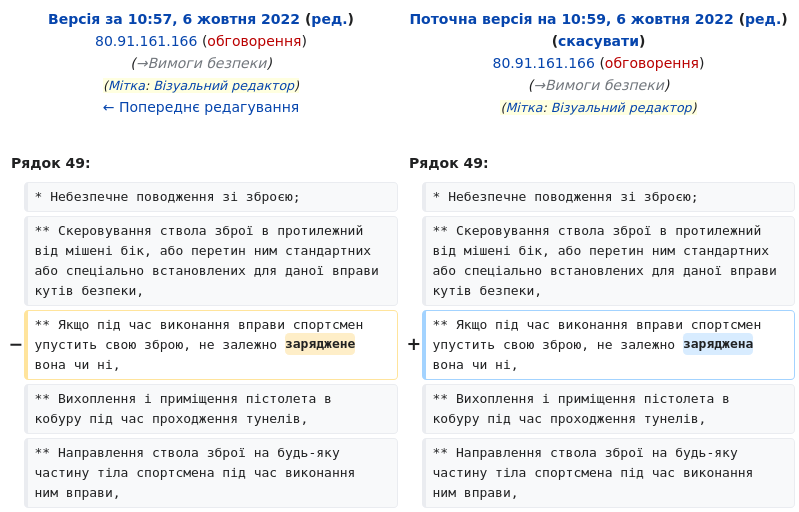Click скасувати to undo the edit

click(x=599, y=41)
